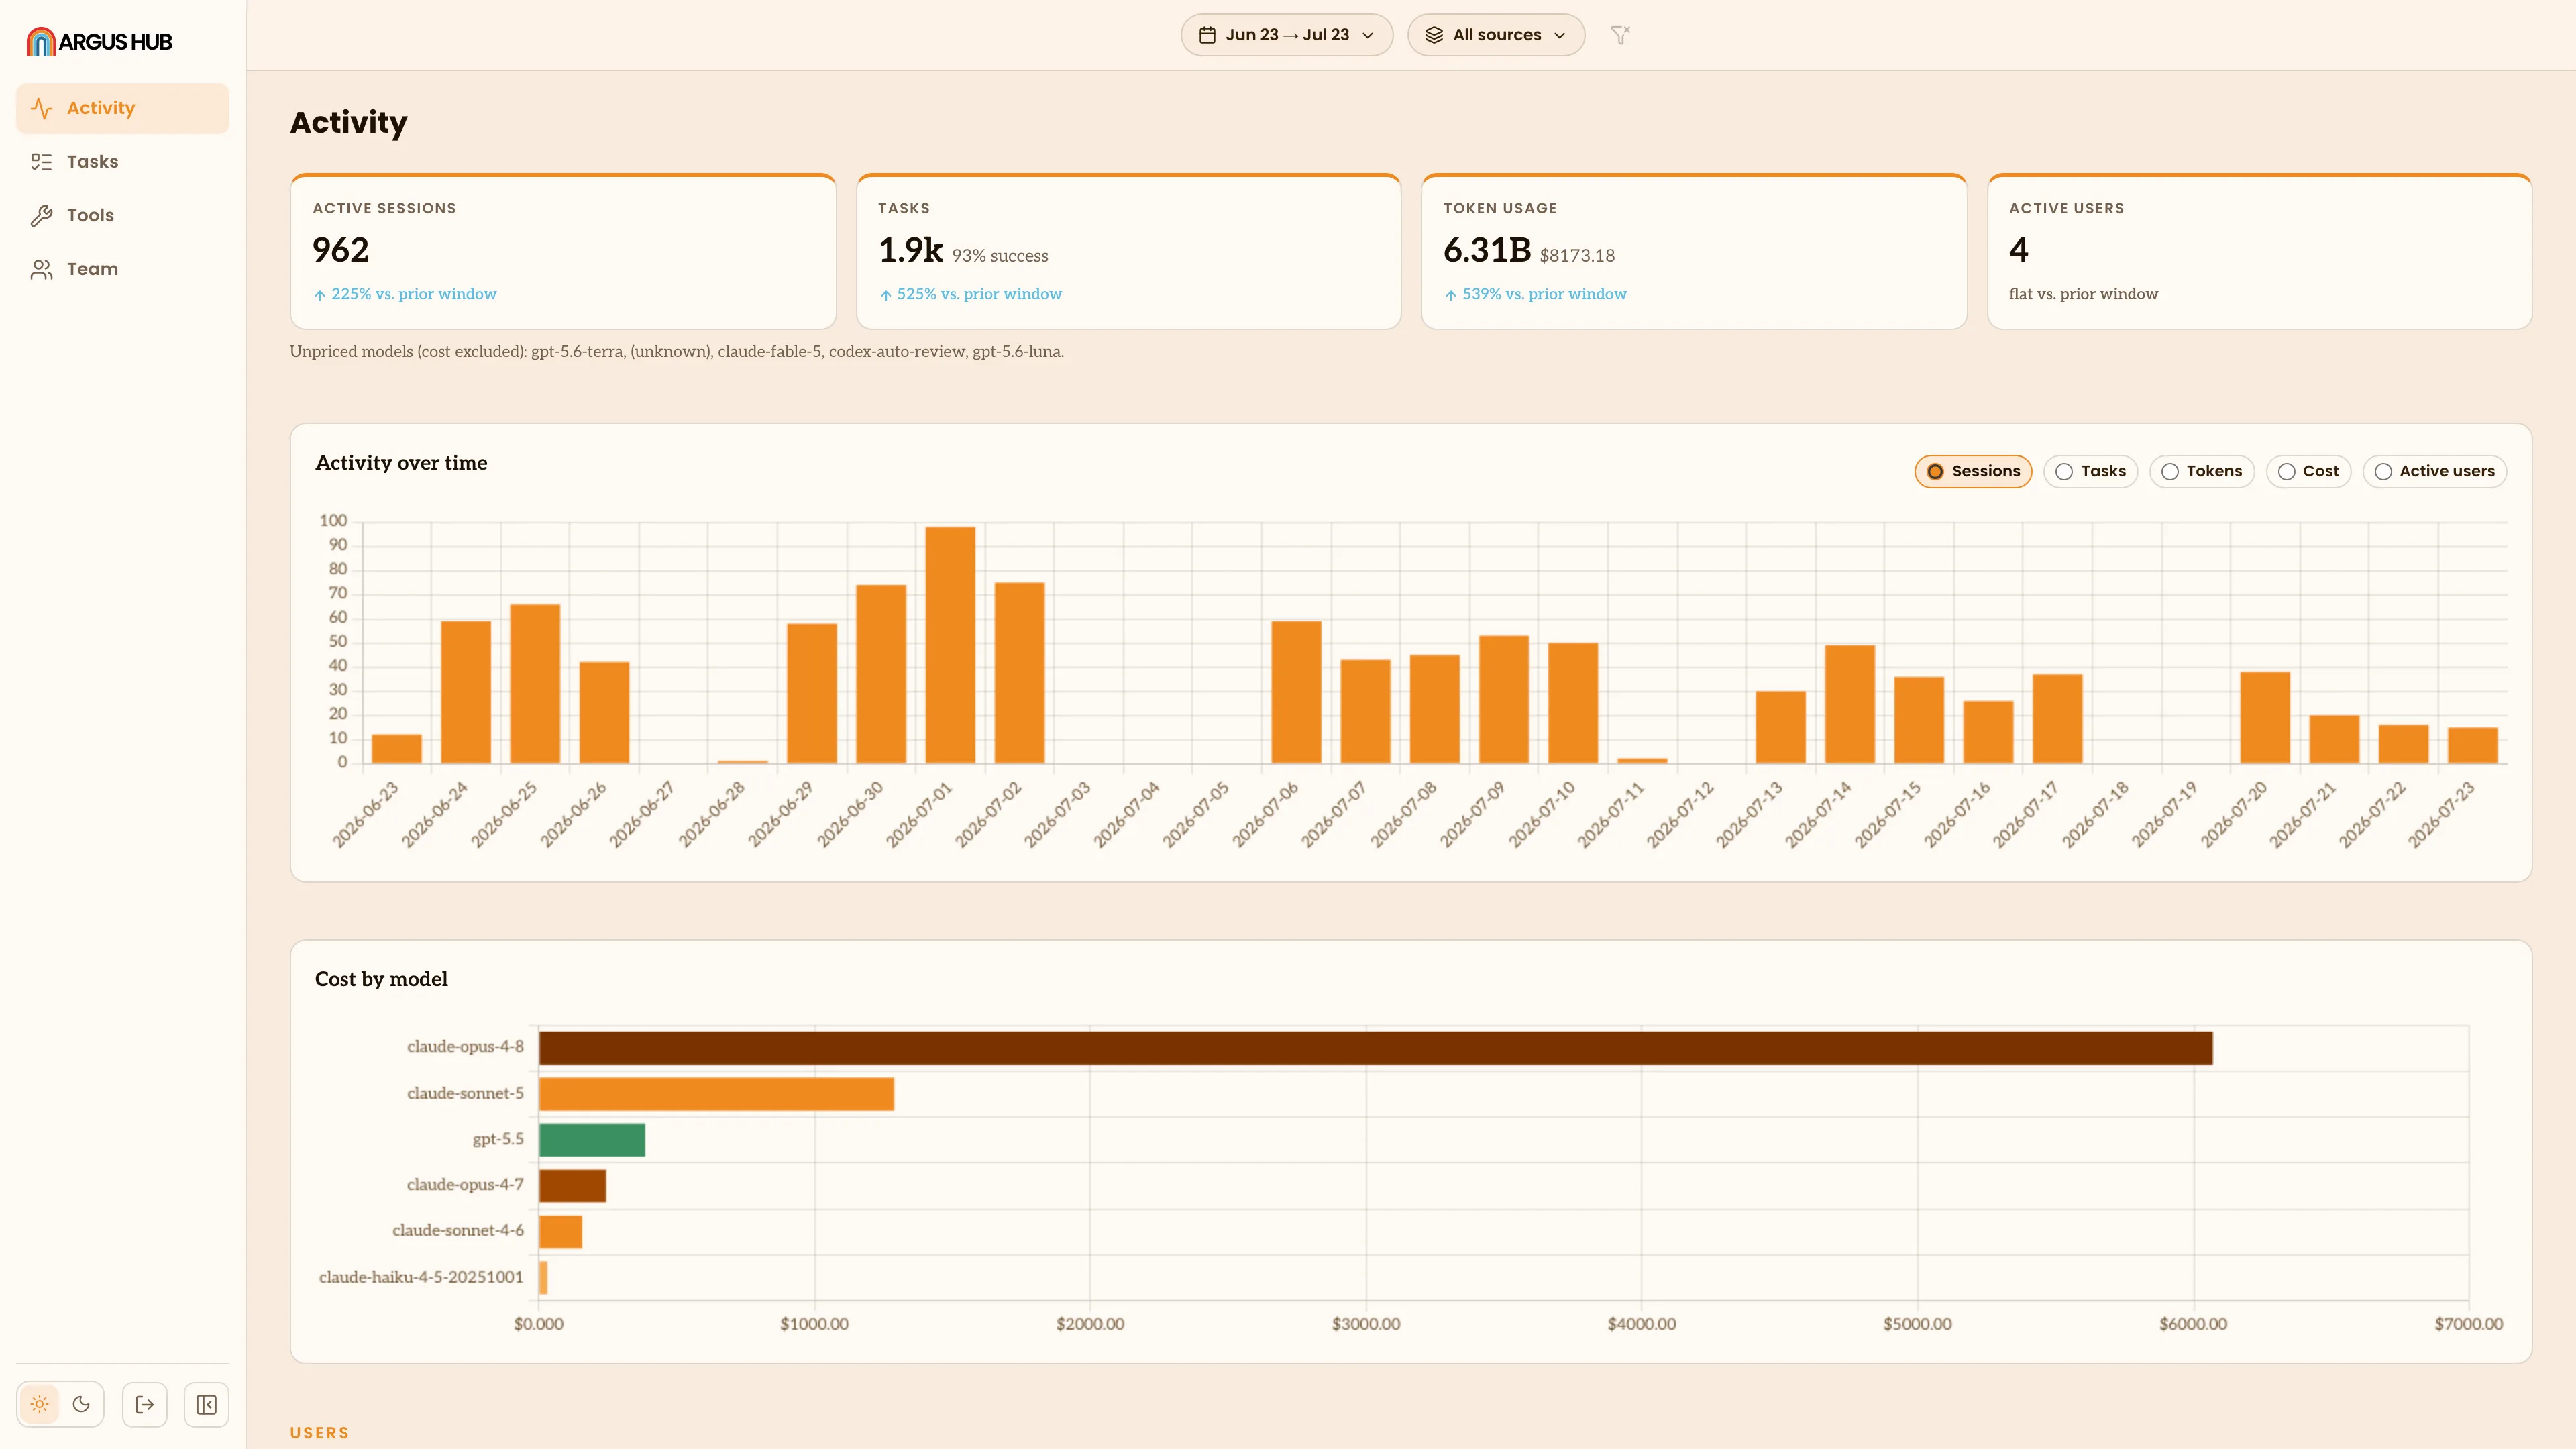This screenshot has height=1449, width=2576.
Task: Click the USERS section heading
Action: point(320,1433)
